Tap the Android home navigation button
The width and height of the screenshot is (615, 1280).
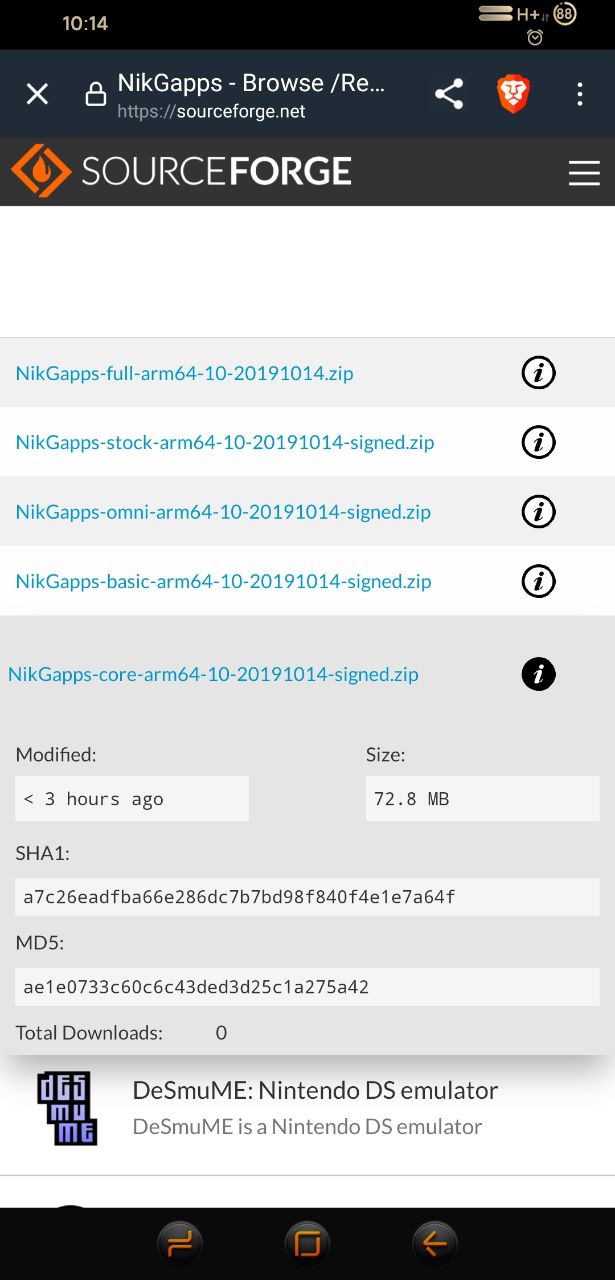tap(307, 1243)
